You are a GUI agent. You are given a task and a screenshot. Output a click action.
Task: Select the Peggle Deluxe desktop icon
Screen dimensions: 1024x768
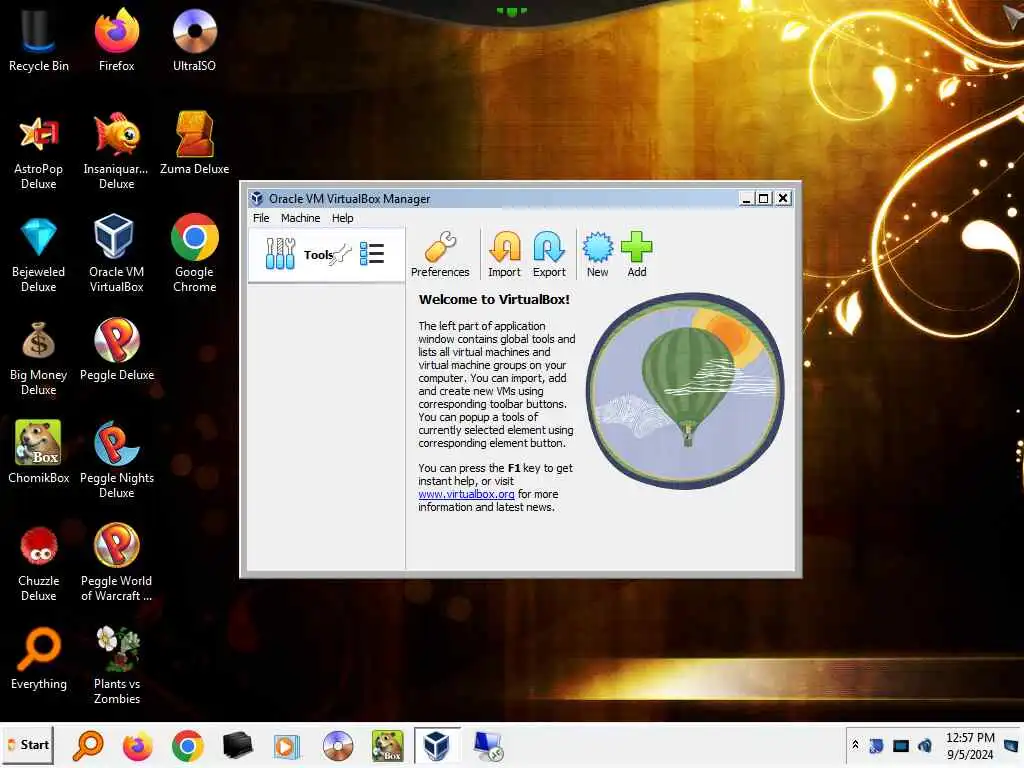point(117,350)
